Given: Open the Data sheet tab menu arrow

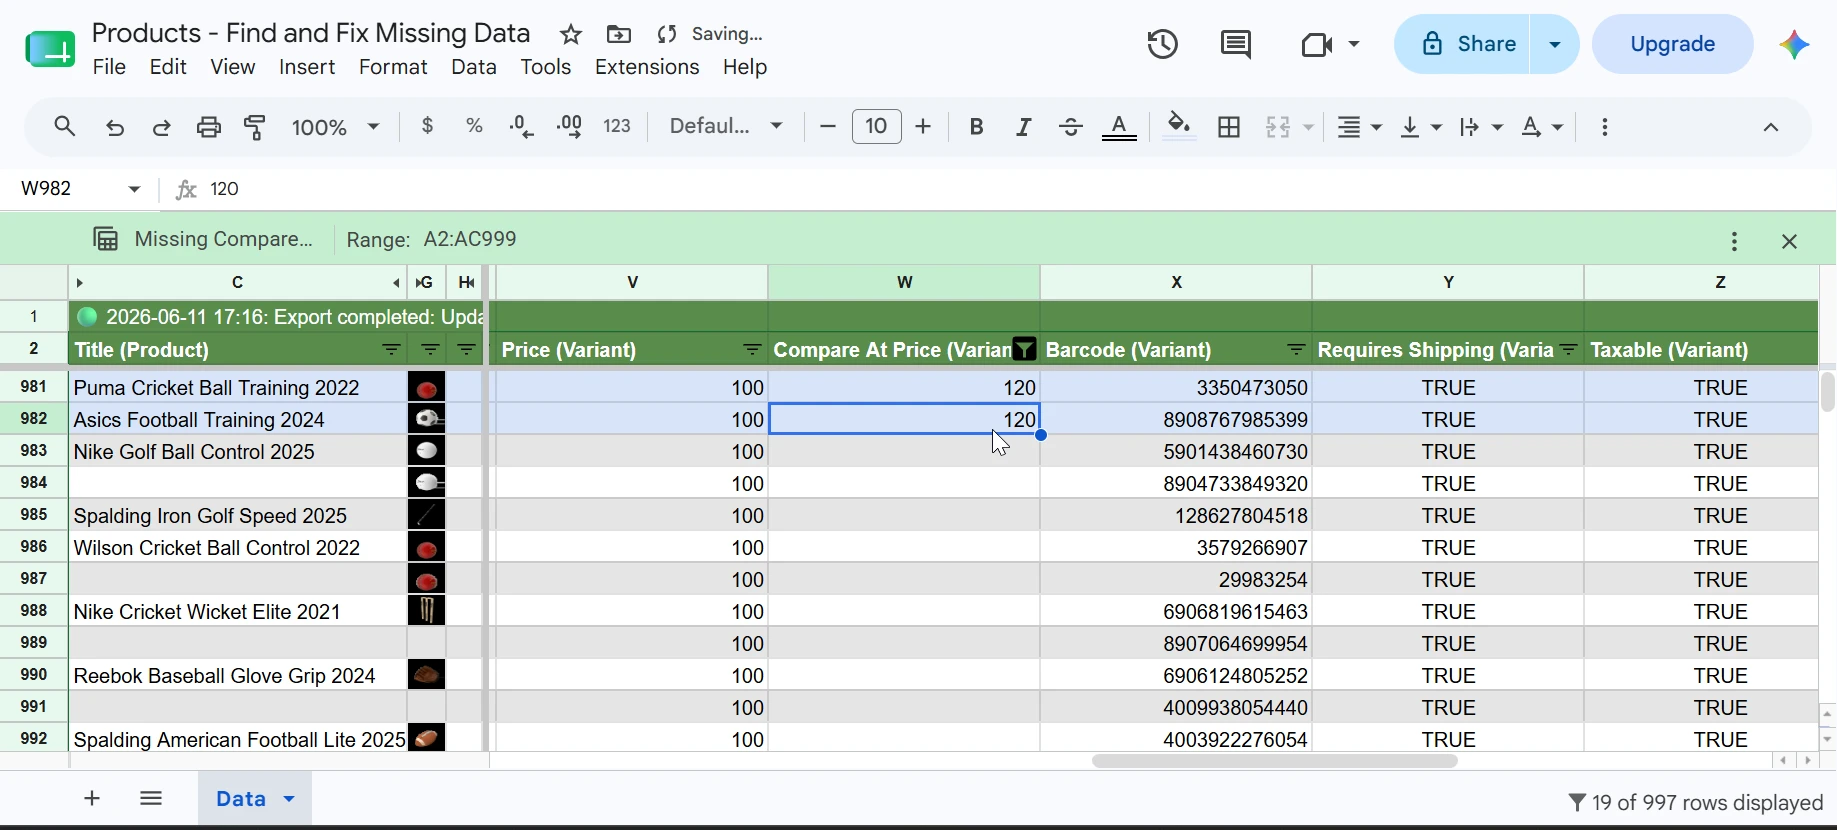Looking at the screenshot, I should pos(290,799).
